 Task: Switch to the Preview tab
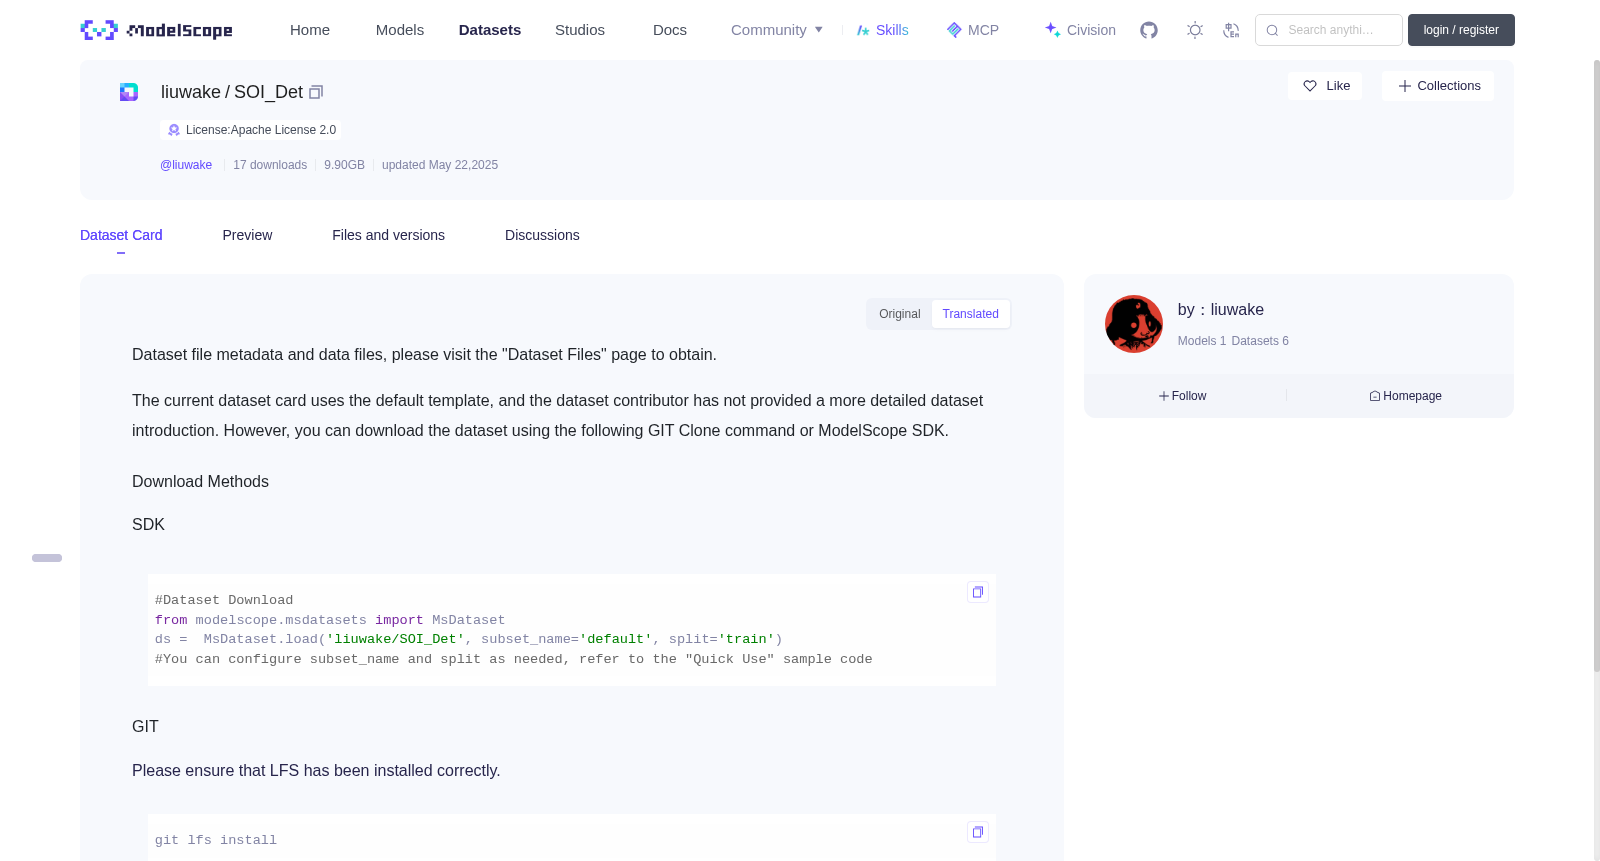pos(247,235)
